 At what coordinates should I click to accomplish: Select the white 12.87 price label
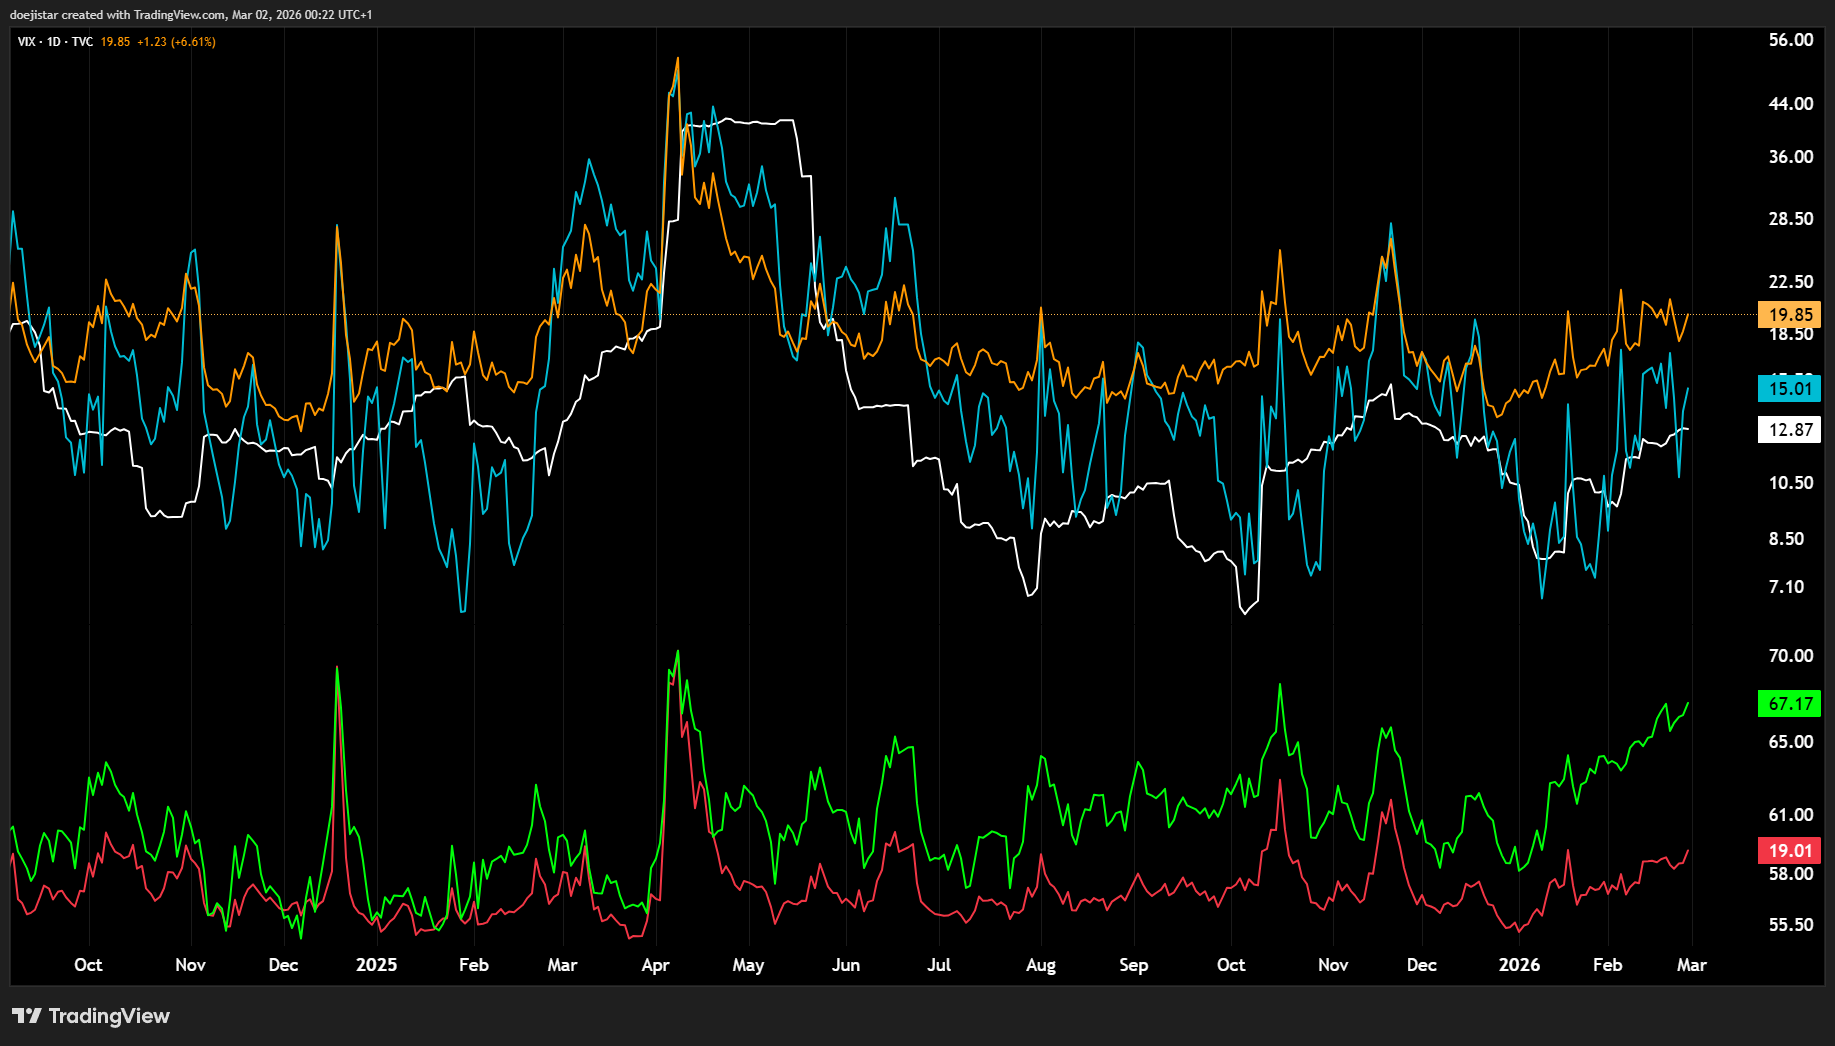[1789, 430]
